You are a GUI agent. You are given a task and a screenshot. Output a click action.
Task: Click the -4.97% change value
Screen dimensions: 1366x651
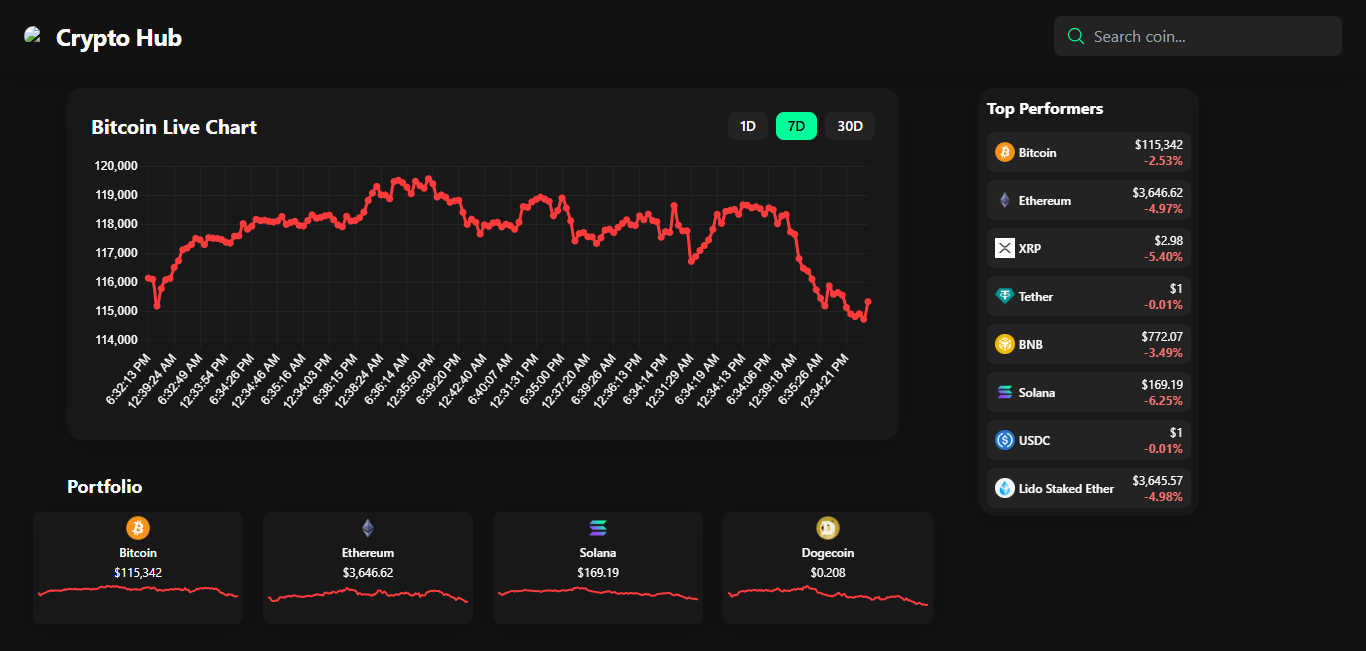click(x=1164, y=208)
